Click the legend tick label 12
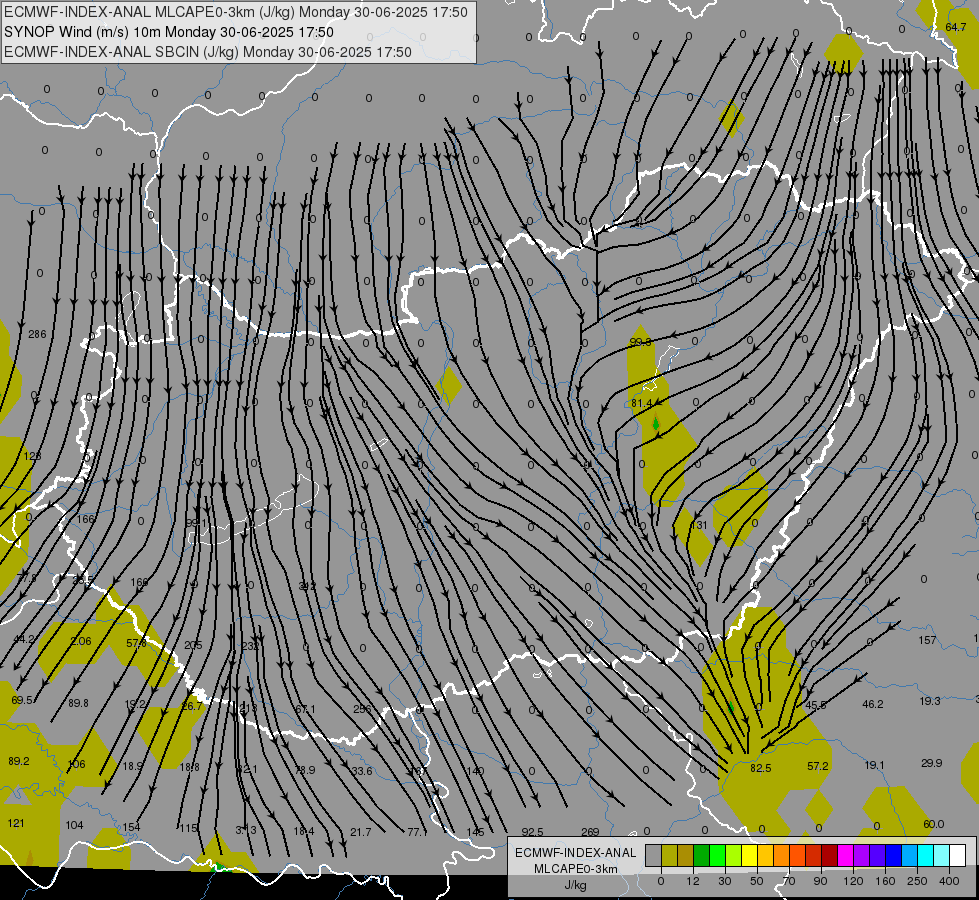The height and width of the screenshot is (900, 979). 693,881
